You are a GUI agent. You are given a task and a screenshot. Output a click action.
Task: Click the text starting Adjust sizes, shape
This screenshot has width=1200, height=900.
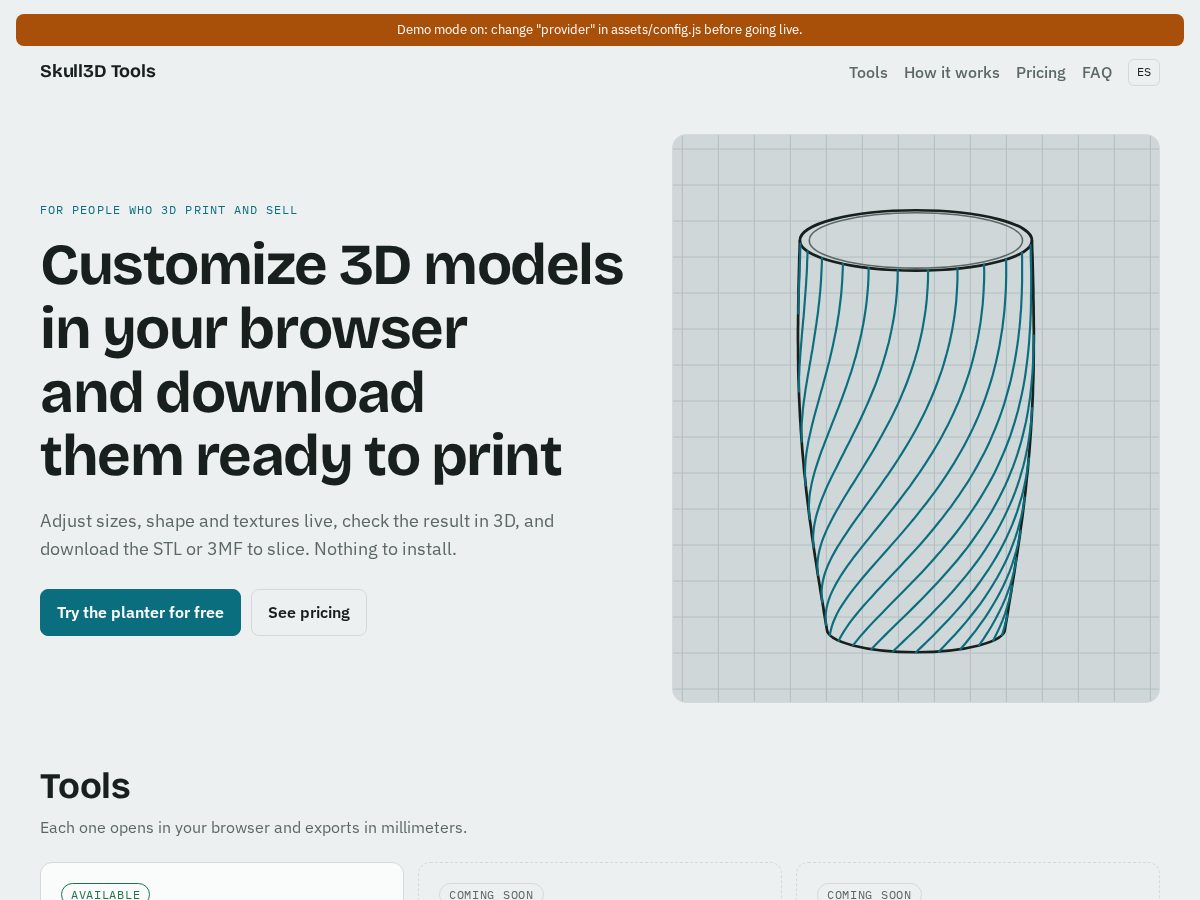coord(297,534)
